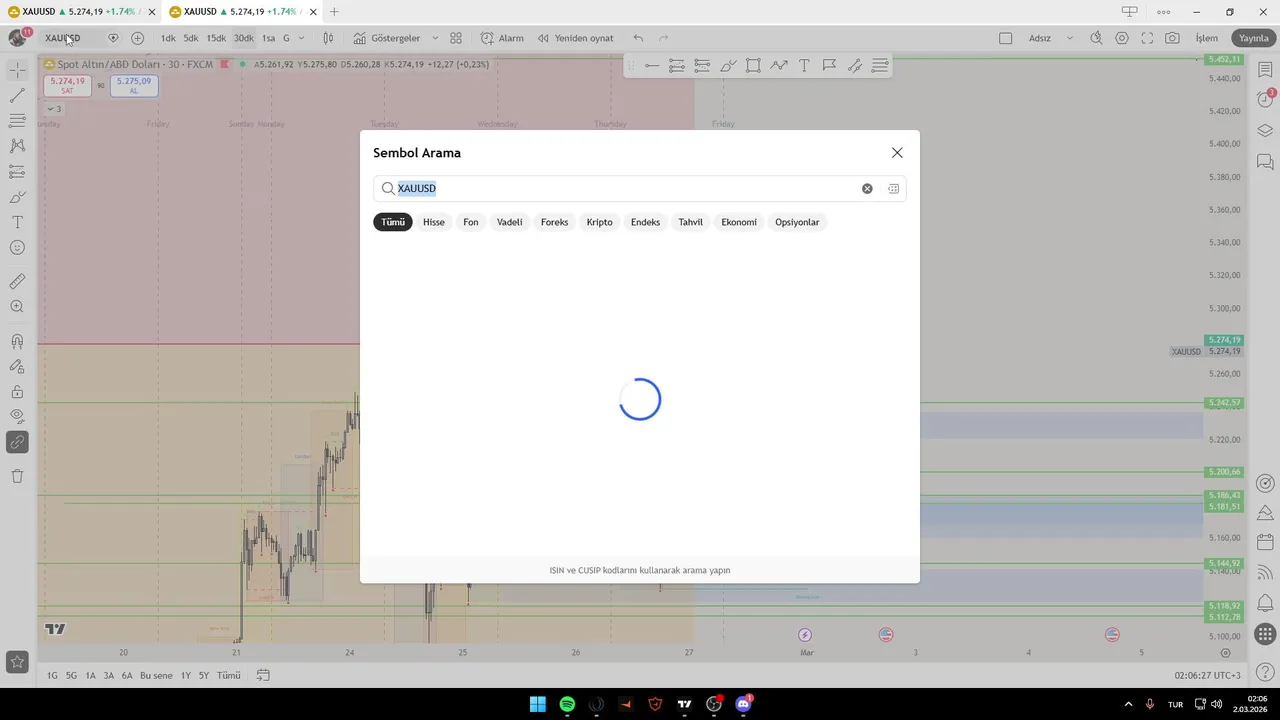The width and height of the screenshot is (1280, 720).
Task: Select the crosshair cursor tool
Action: coord(17,70)
